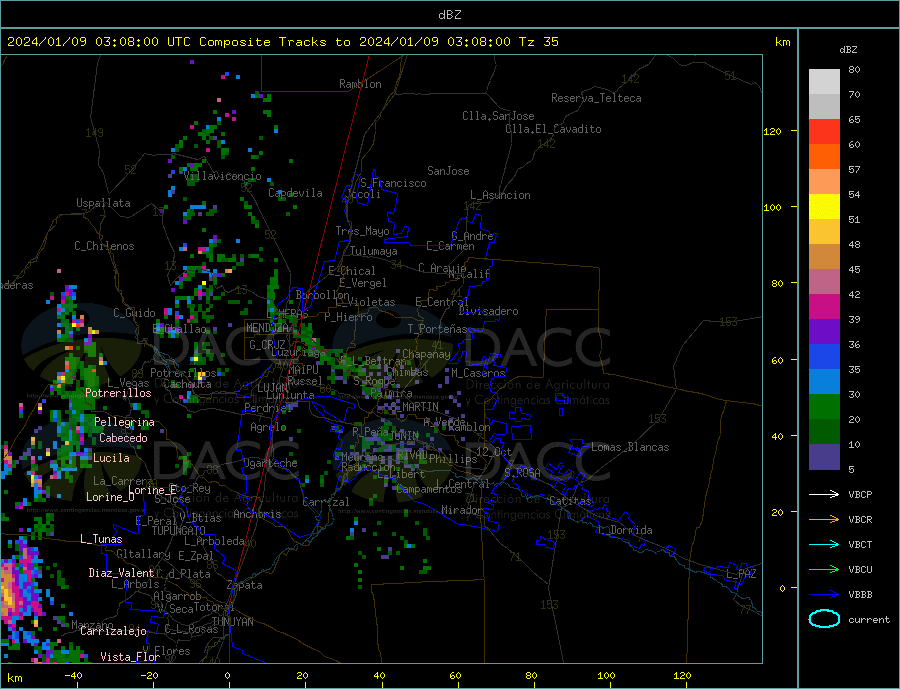Viewport: 900px width, 689px height.
Task: Click the 'S_ROSA' label on map
Action: click(x=522, y=473)
